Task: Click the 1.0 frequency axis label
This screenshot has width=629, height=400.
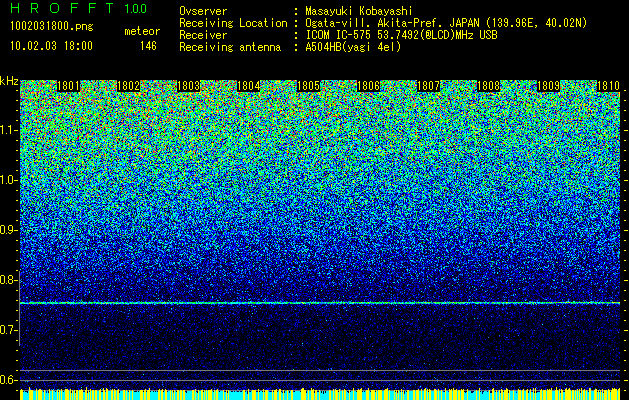Action: point(8,181)
